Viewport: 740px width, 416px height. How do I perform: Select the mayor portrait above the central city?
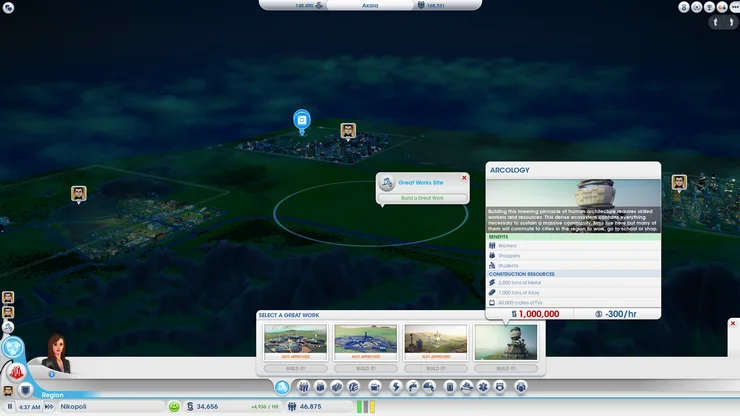[x=348, y=131]
